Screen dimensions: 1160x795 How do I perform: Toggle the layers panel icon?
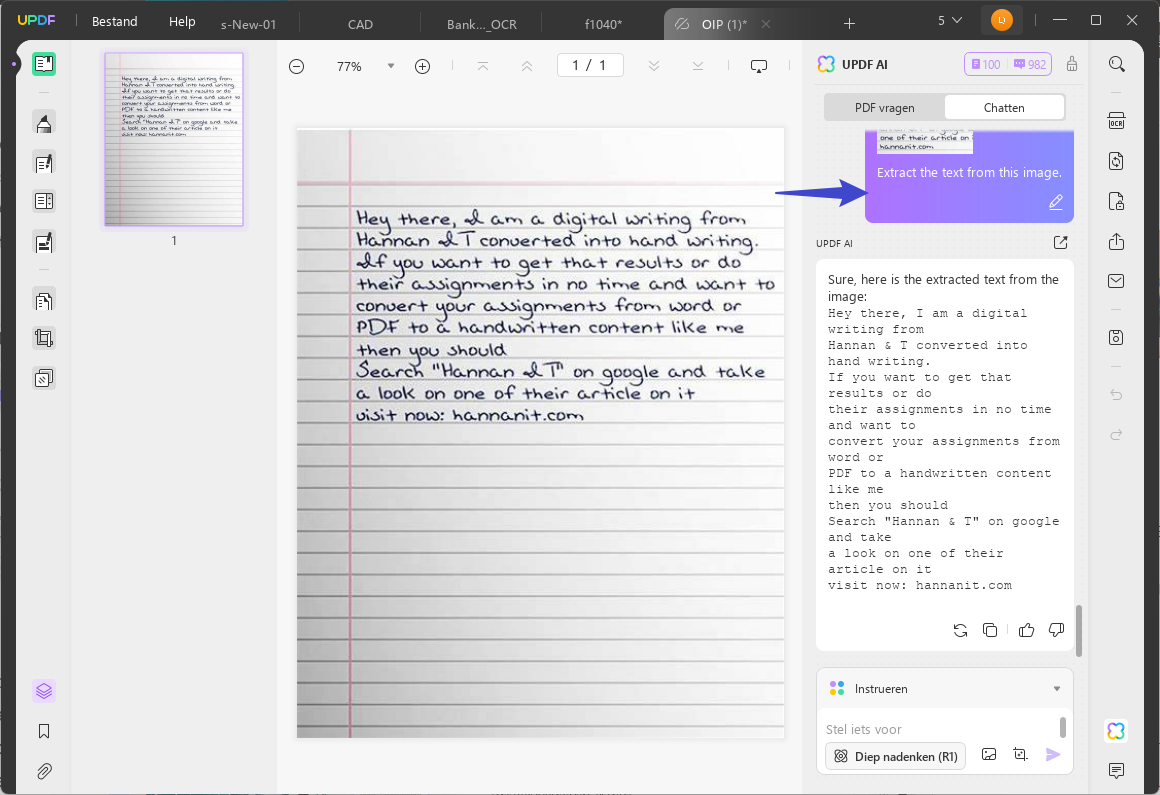44,691
